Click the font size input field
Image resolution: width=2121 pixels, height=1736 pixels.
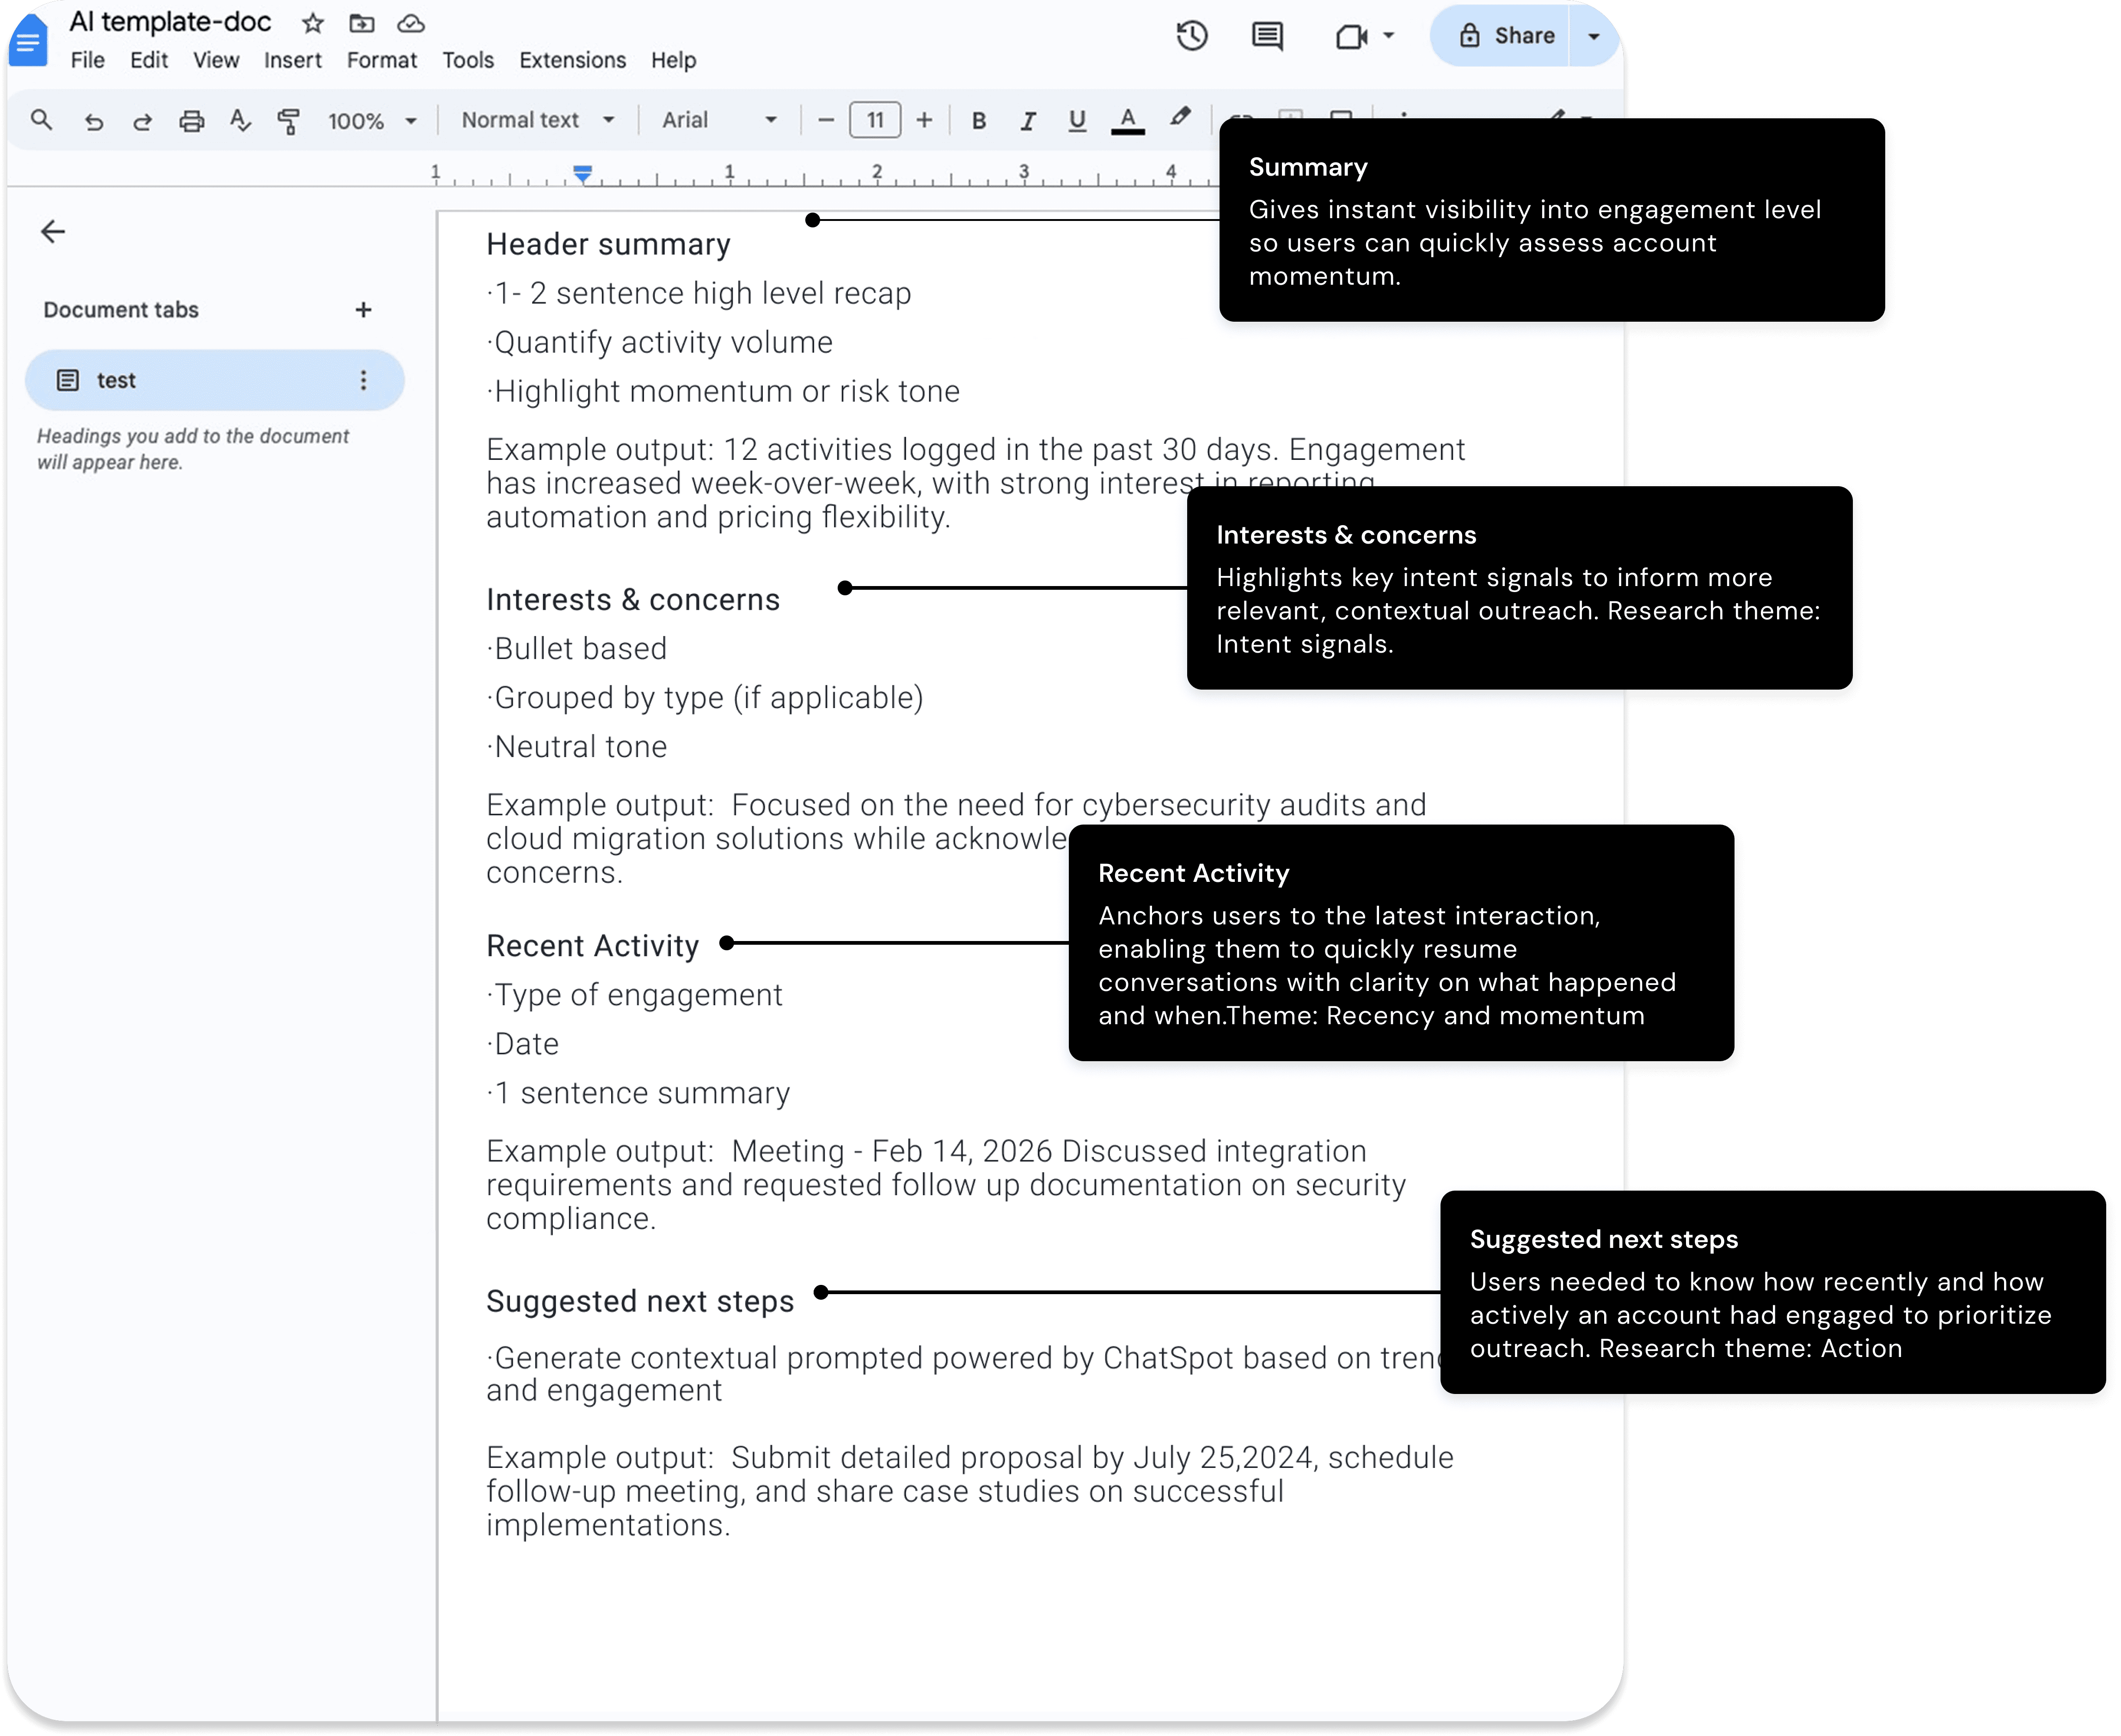pos(875,120)
